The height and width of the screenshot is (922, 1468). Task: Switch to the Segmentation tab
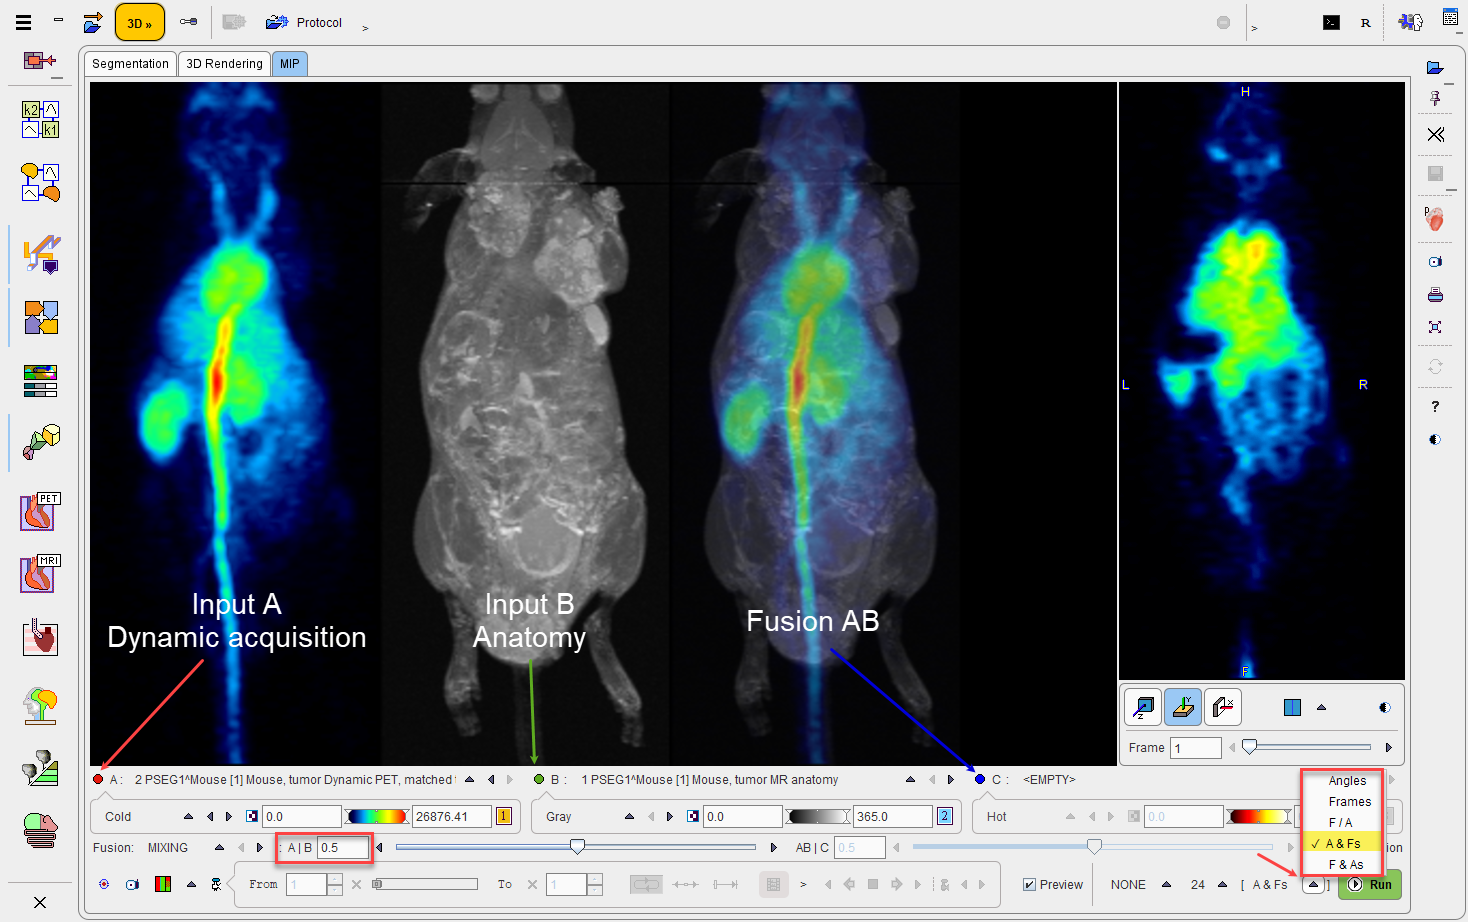click(x=130, y=64)
